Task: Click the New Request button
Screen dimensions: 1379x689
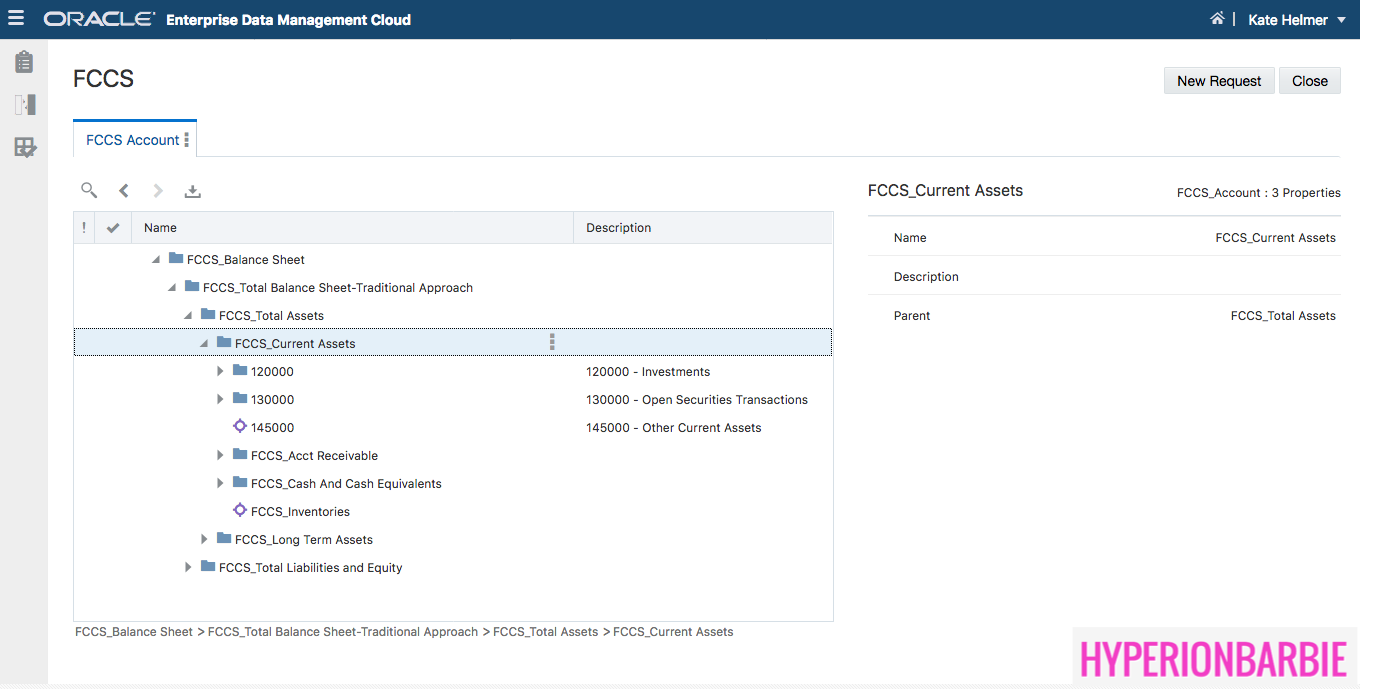Action: pyautogui.click(x=1218, y=81)
